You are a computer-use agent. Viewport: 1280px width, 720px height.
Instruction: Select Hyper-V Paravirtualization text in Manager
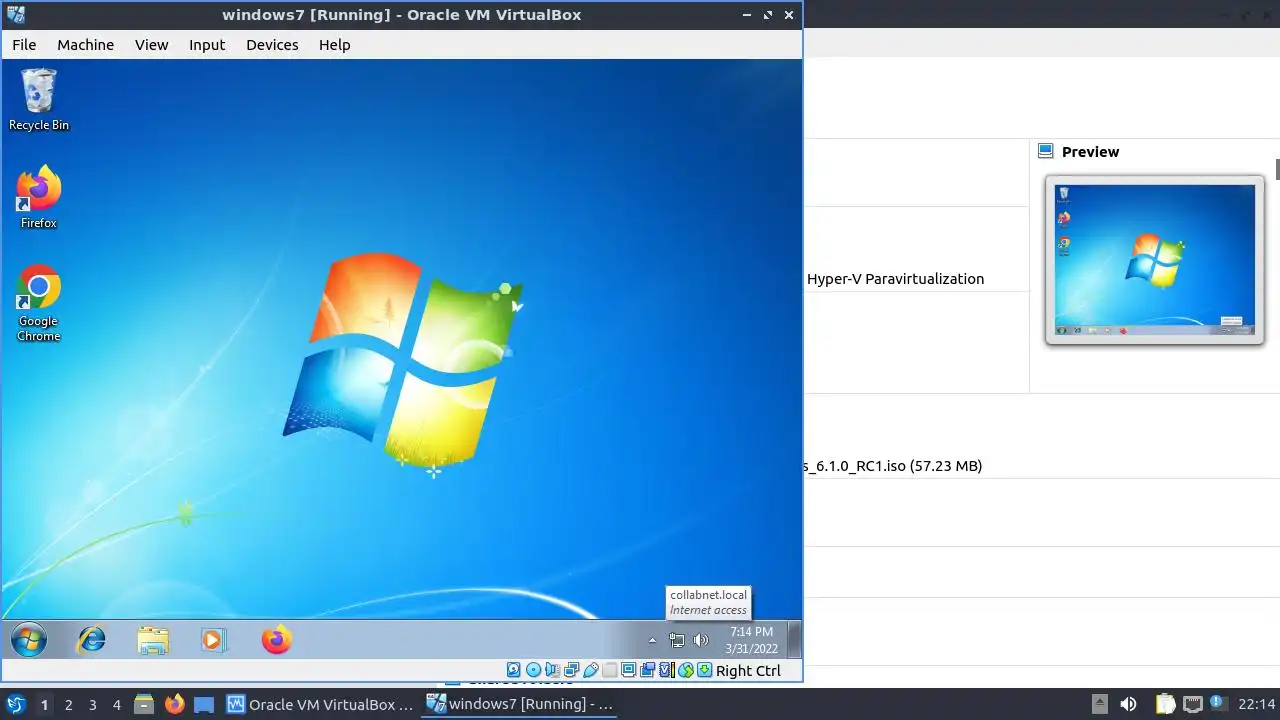[895, 279]
